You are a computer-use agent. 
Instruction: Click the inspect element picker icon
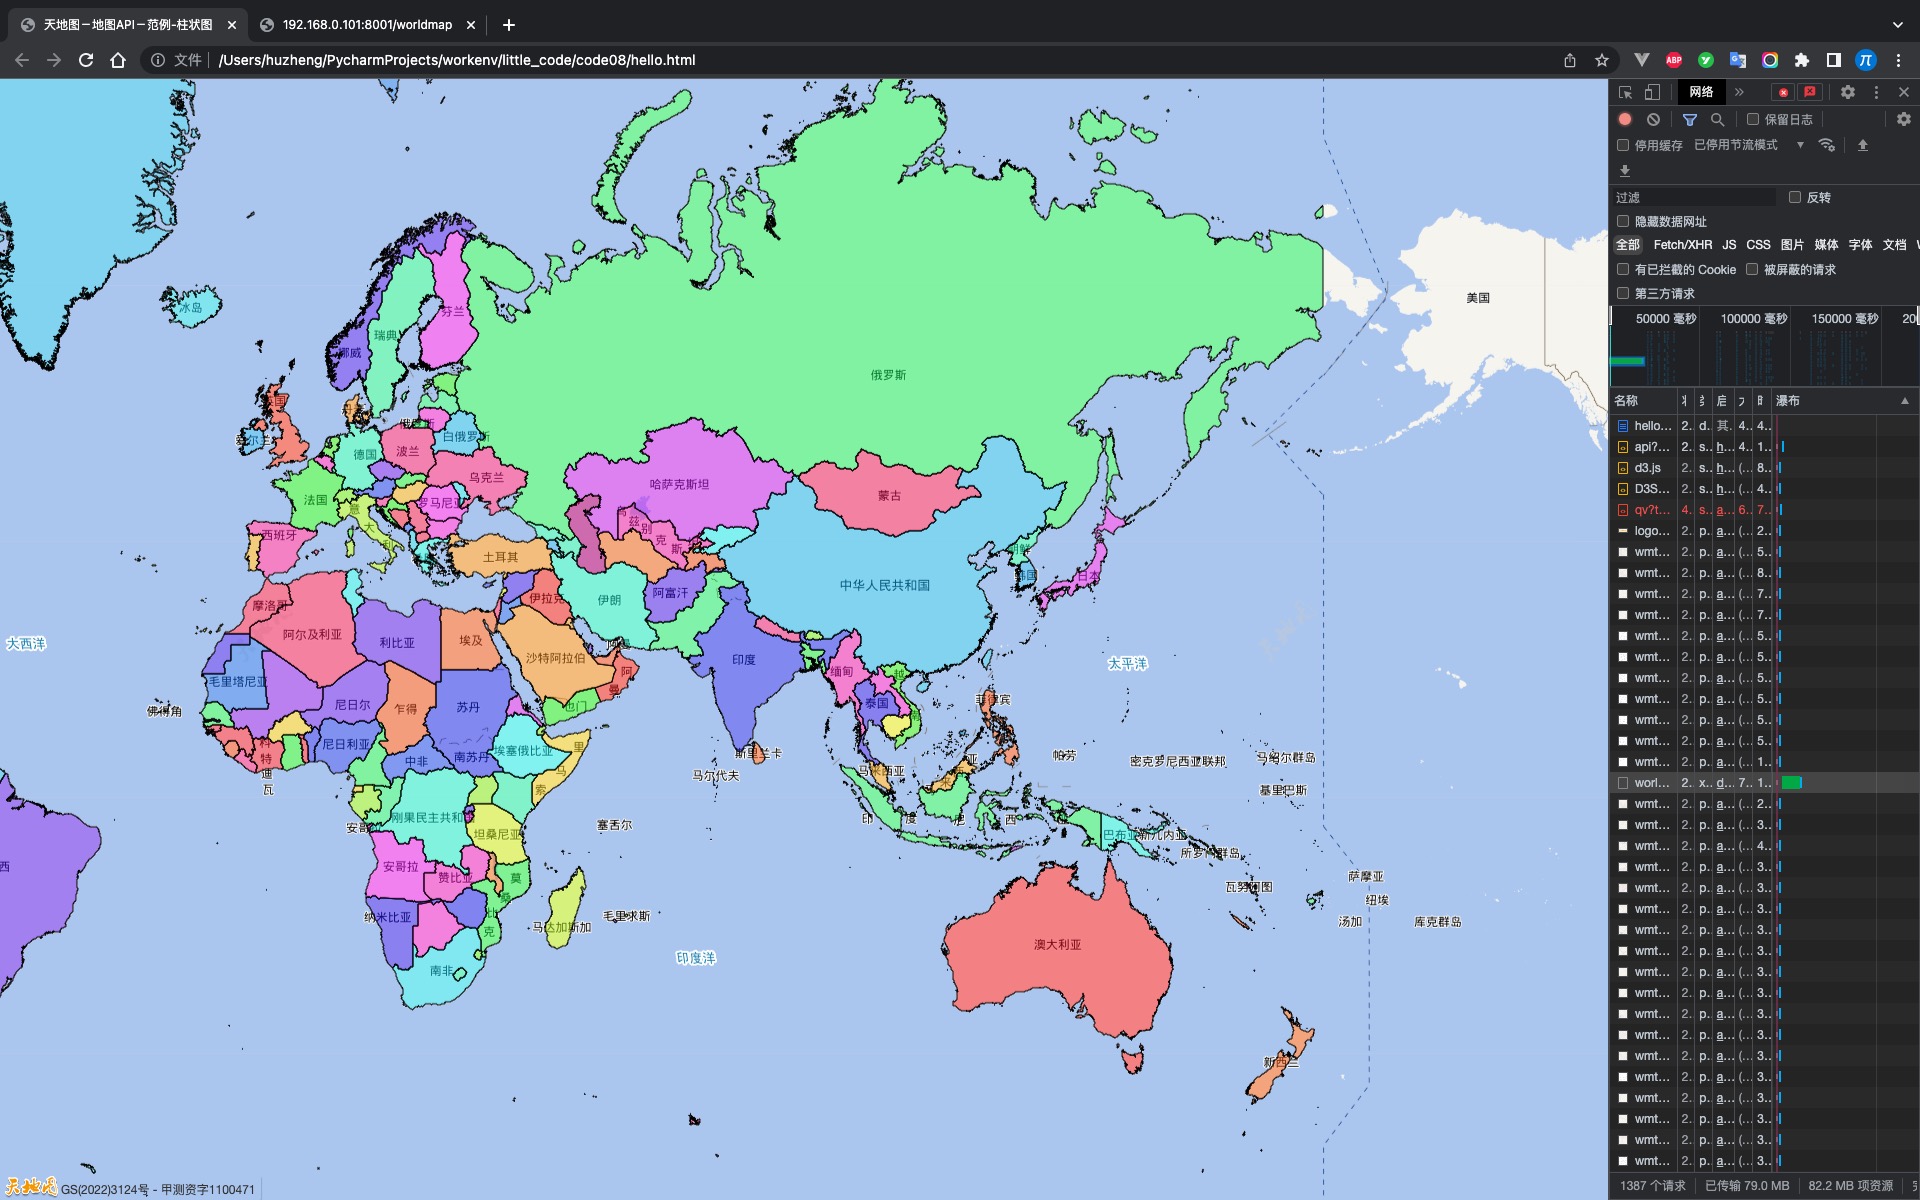1626,92
